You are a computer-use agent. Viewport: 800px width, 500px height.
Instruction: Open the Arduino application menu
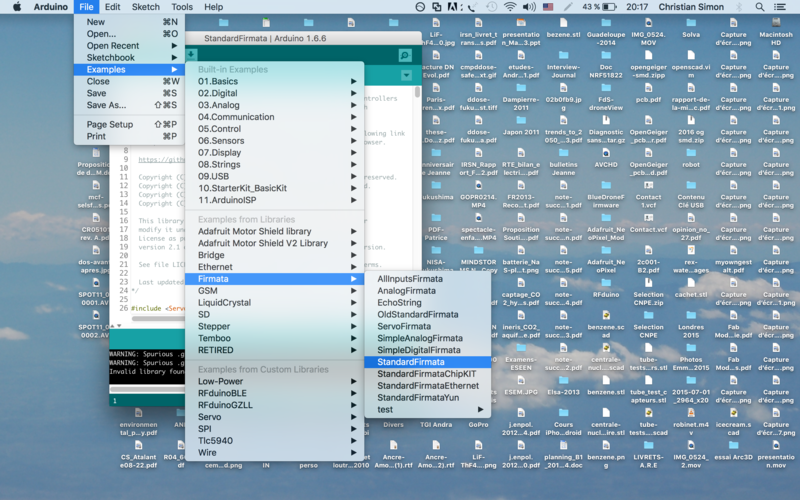click(x=51, y=7)
